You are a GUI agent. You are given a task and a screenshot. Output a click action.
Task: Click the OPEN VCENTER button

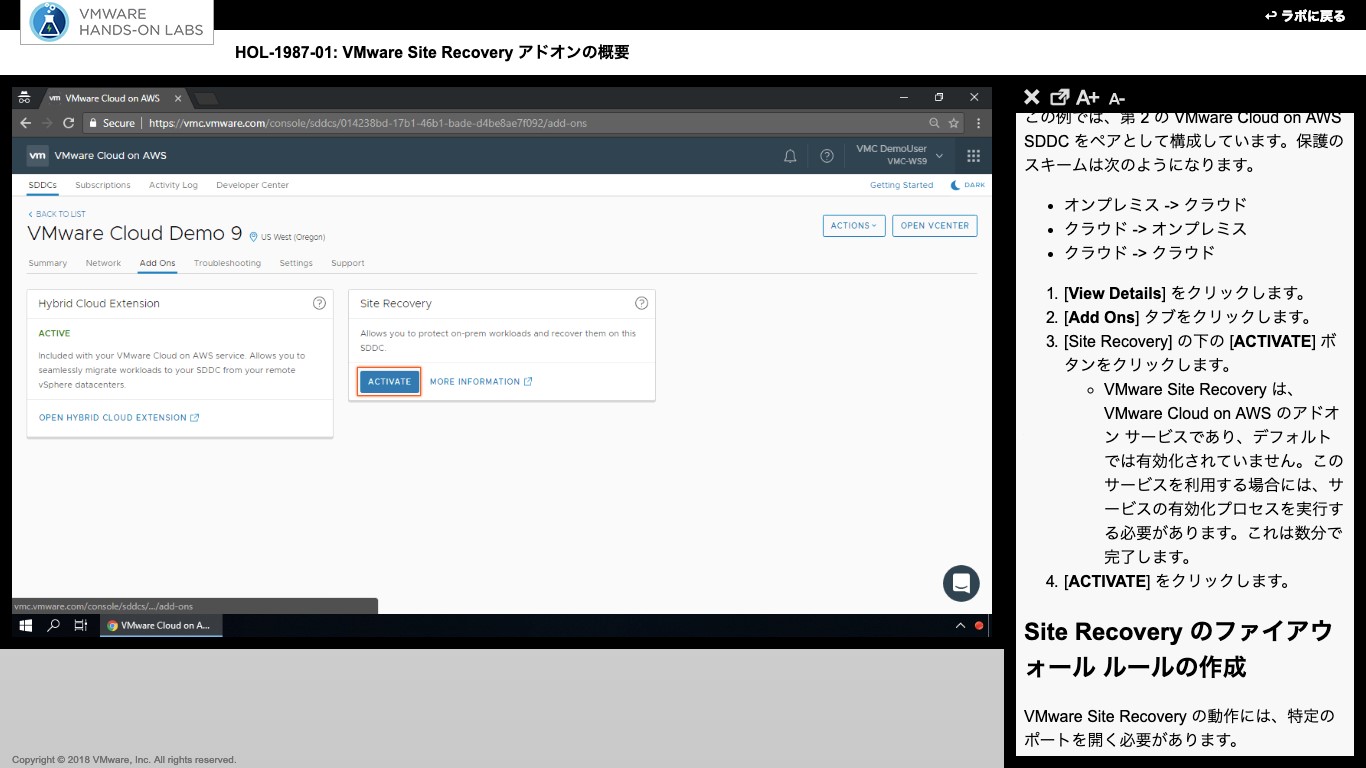[x=935, y=226]
